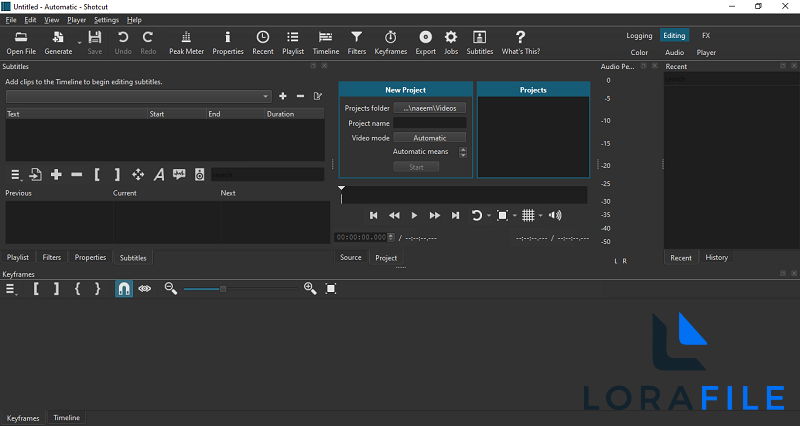Click the speech to text icon

[179, 174]
